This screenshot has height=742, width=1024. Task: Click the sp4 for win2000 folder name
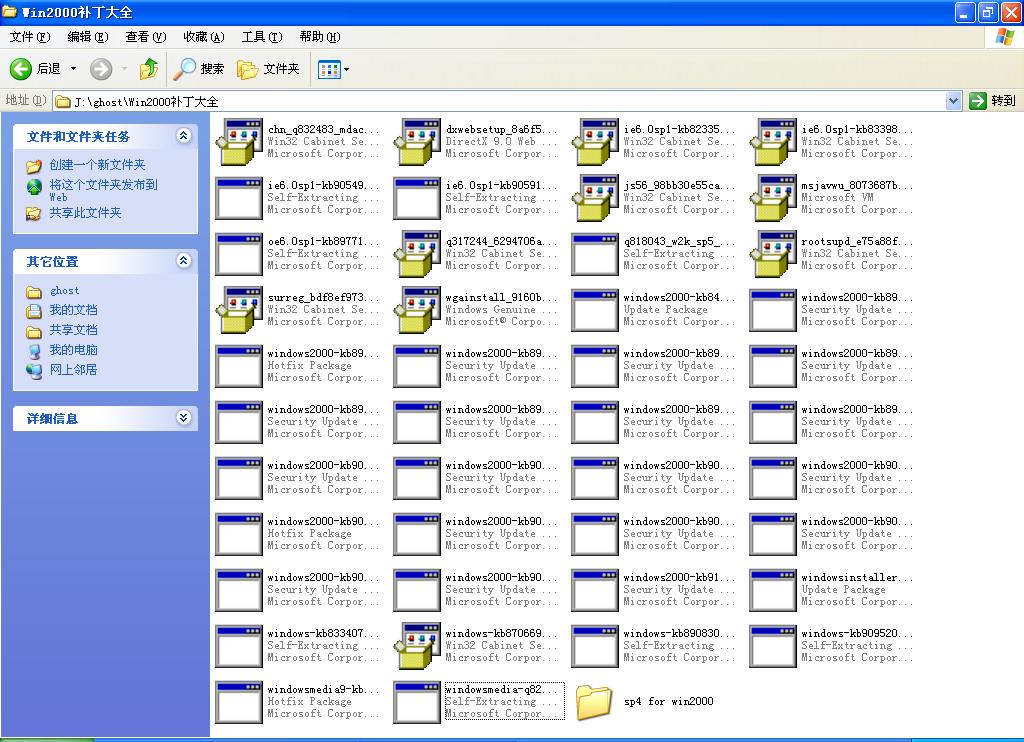(x=668, y=702)
